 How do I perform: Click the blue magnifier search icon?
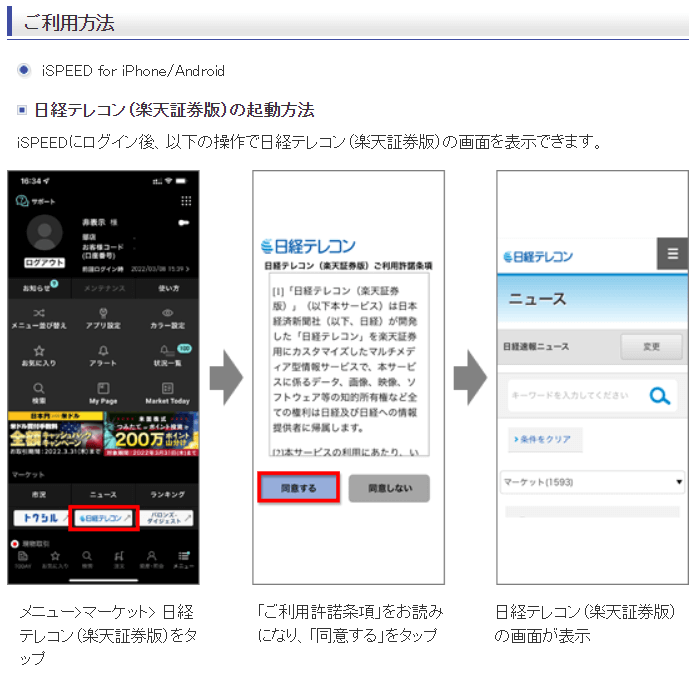click(x=659, y=396)
